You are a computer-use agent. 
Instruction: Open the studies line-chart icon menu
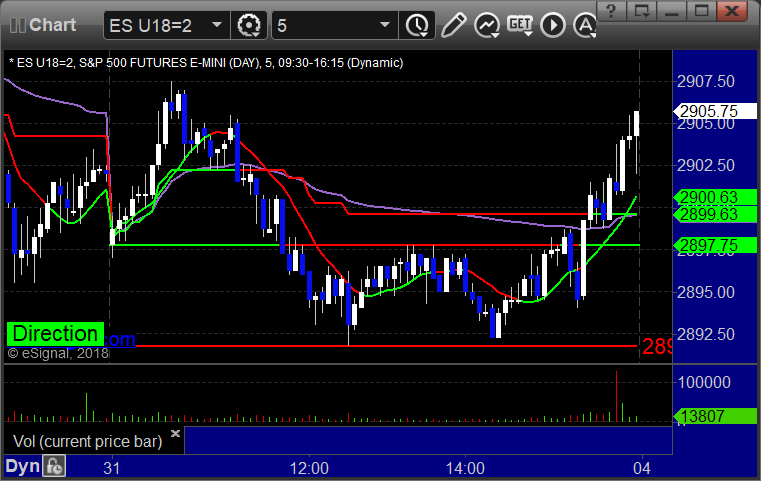point(487,25)
